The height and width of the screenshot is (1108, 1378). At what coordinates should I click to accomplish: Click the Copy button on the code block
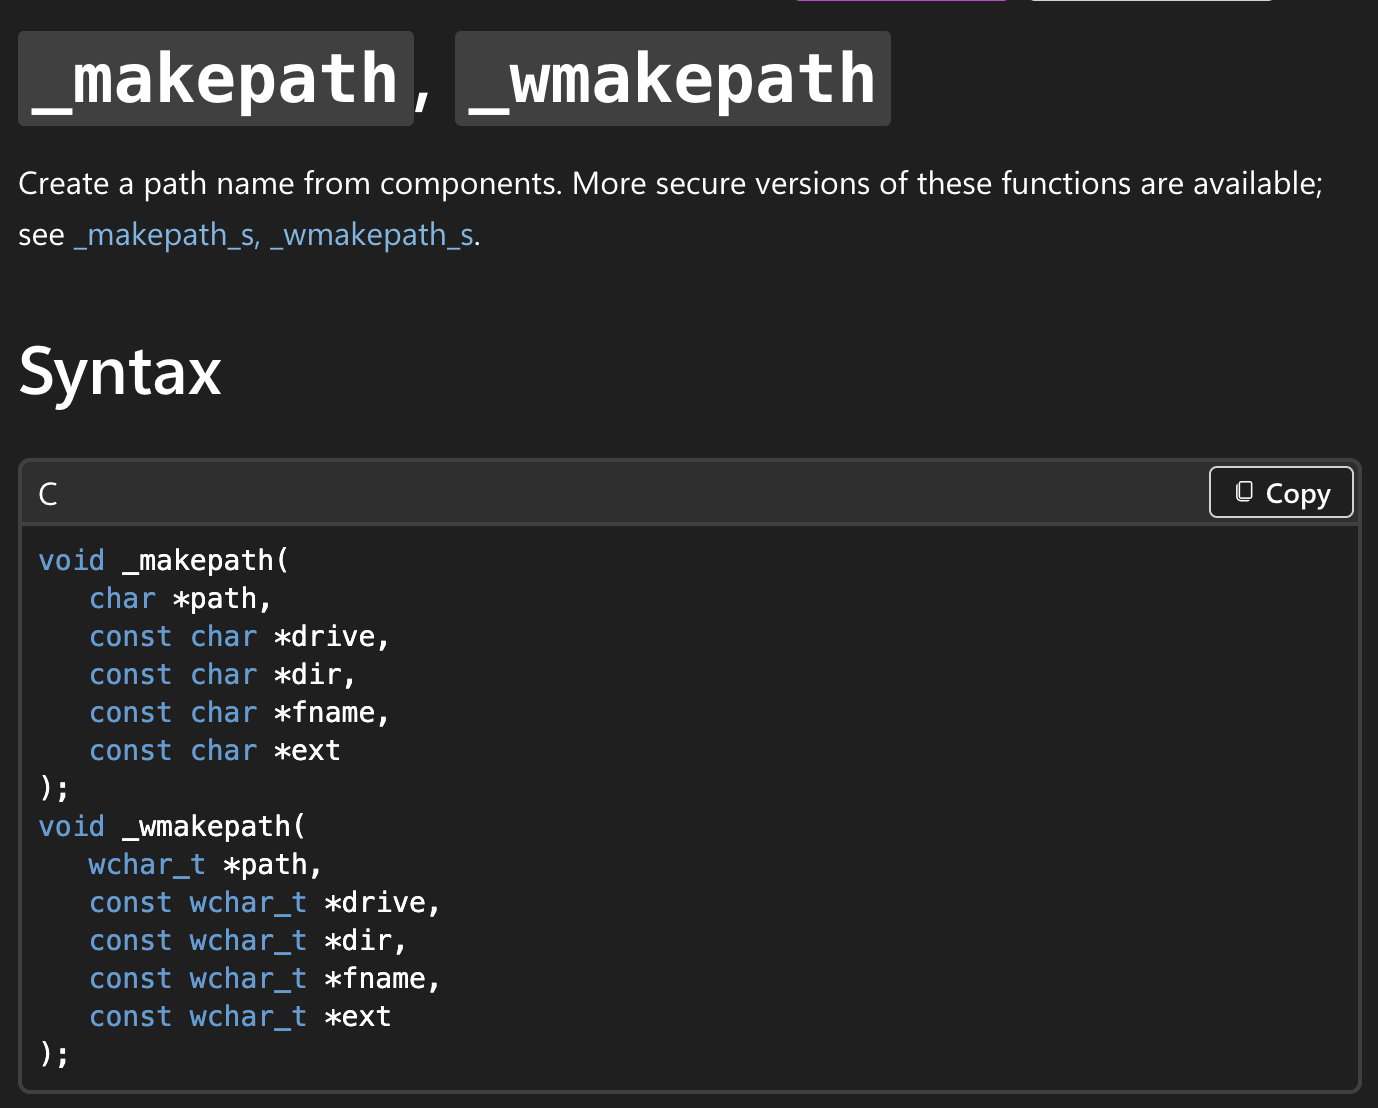1281,492
